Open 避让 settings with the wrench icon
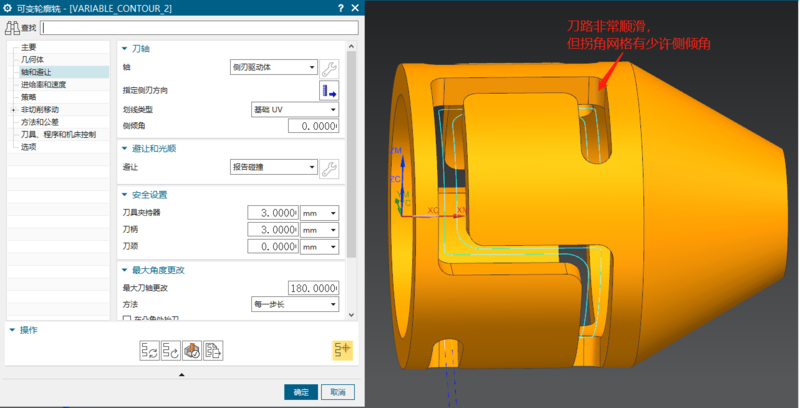This screenshot has height=408, width=800. [x=329, y=168]
